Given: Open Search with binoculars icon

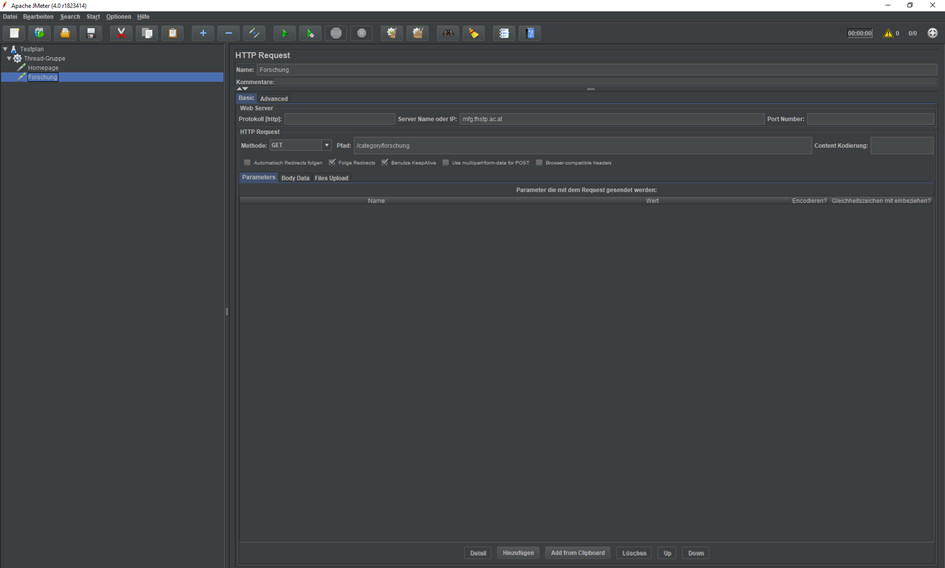Looking at the screenshot, I should click(448, 33).
